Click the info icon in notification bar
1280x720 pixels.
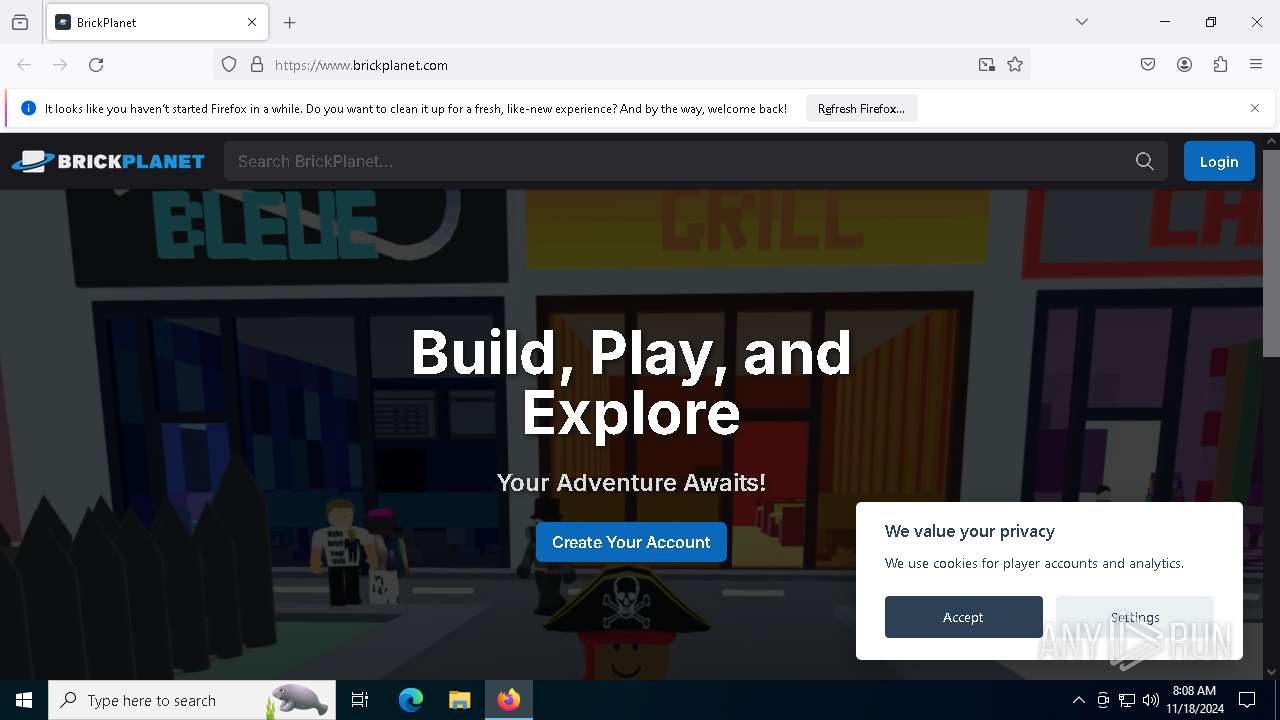(28, 108)
